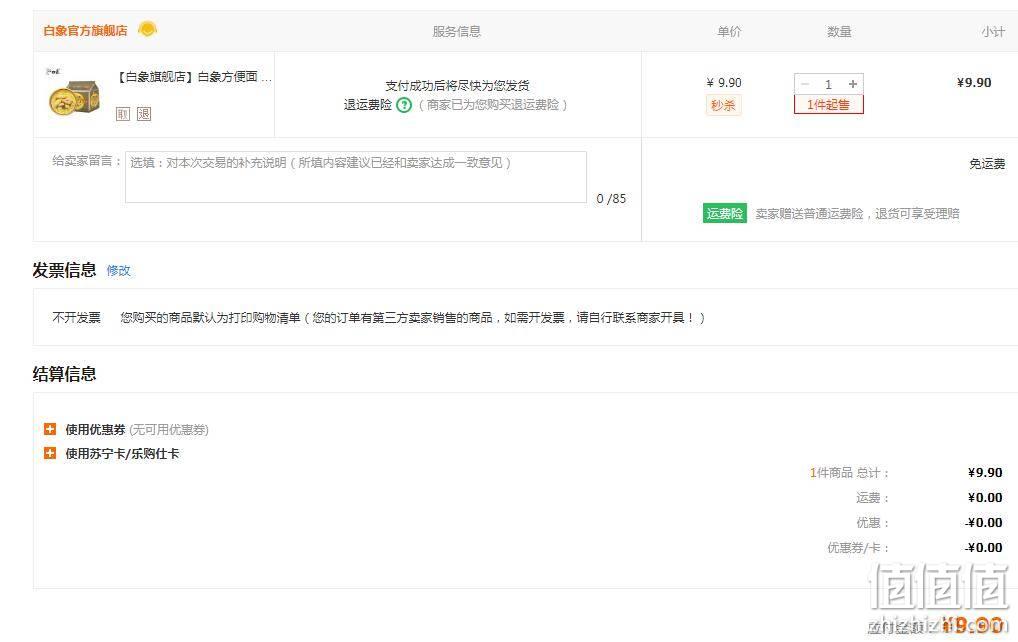Viewport: 1018px width, 642px height.
Task: Open the instant noodle product thumbnail
Action: pos(74,93)
